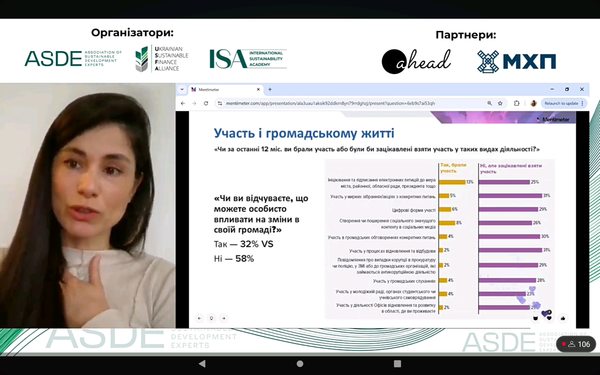600x375 pixels.
Task: Reload the Mentimeter page
Action: [206, 103]
